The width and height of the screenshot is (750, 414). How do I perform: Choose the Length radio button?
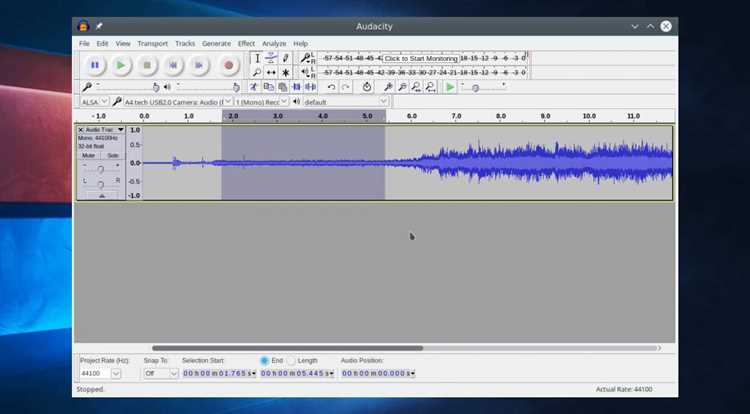pyautogui.click(x=291, y=360)
